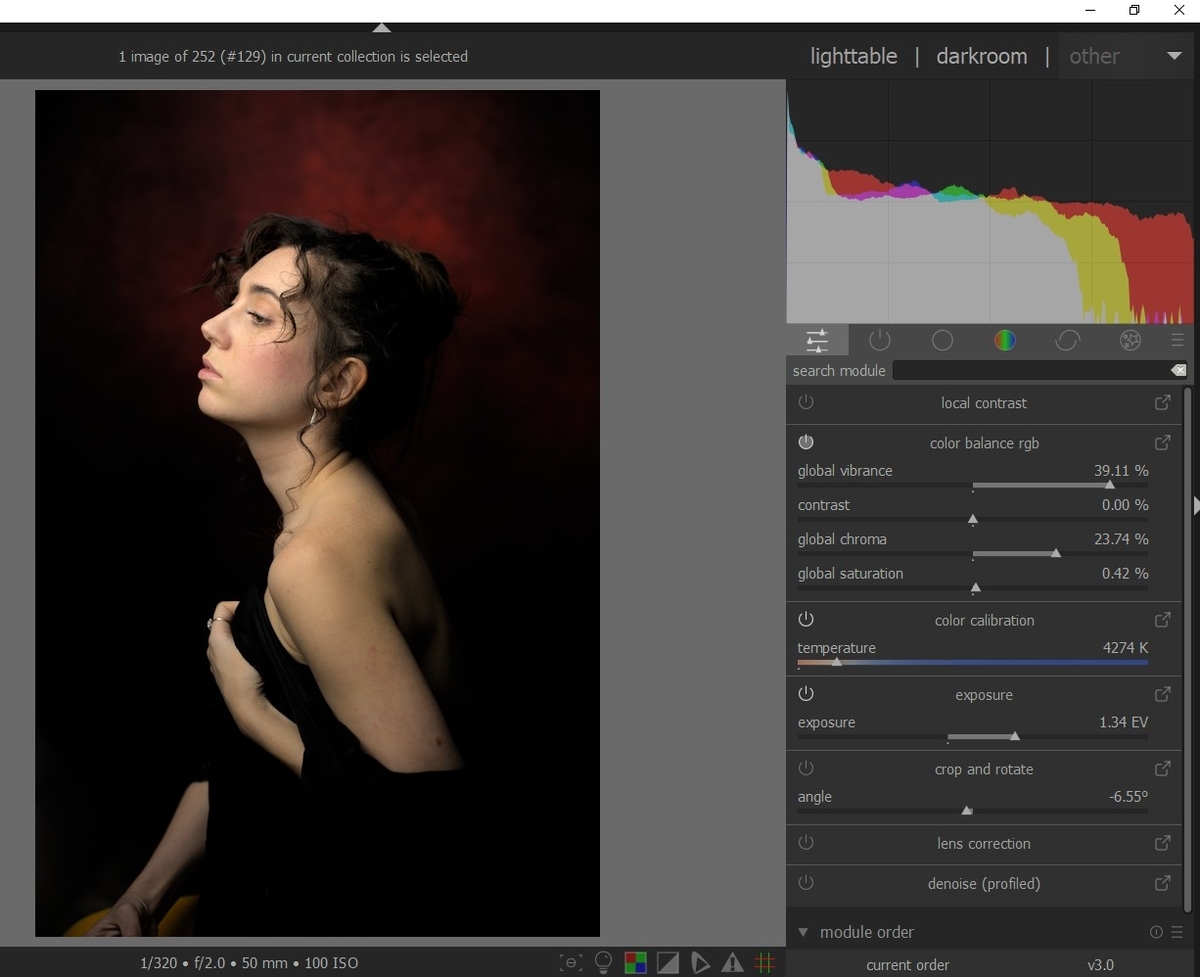Image resolution: width=1200 pixels, height=977 pixels.
Task: Toggle softproofing icon
Action: pyautogui.click(x=700, y=963)
